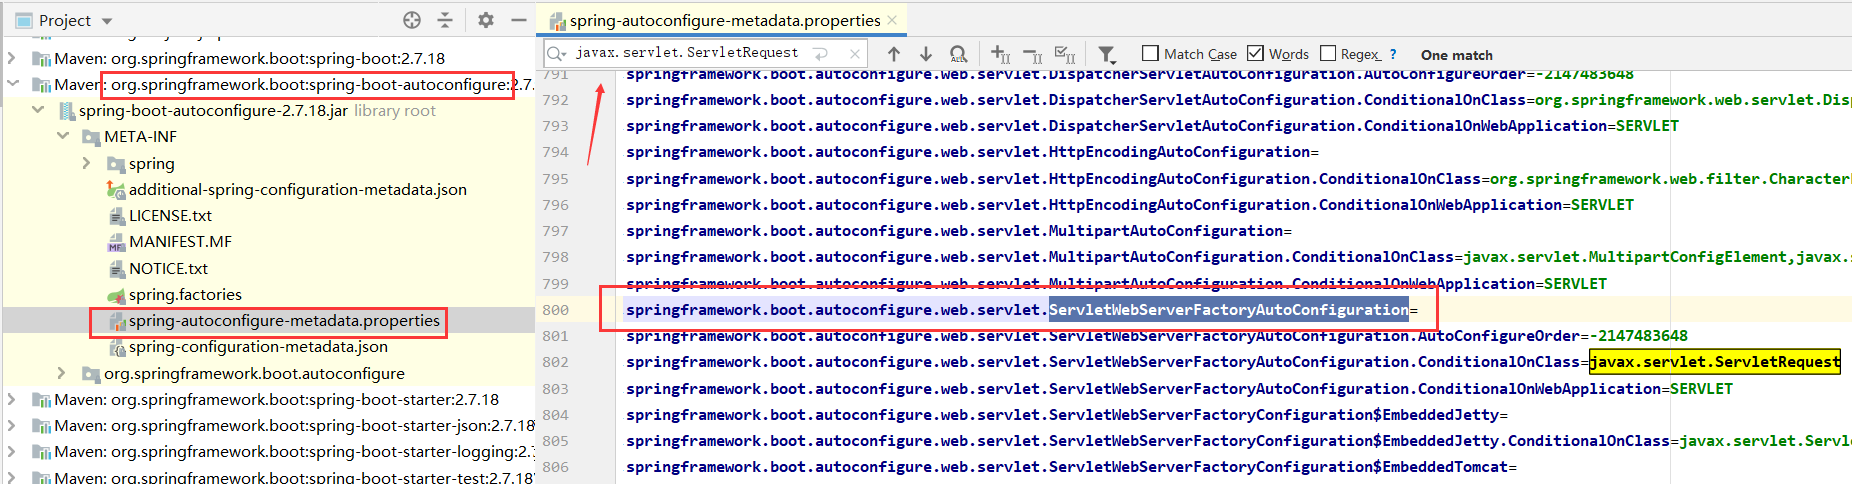Image resolution: width=1852 pixels, height=484 pixels.
Task: Add selection for next occurrence
Action: tap(1000, 54)
